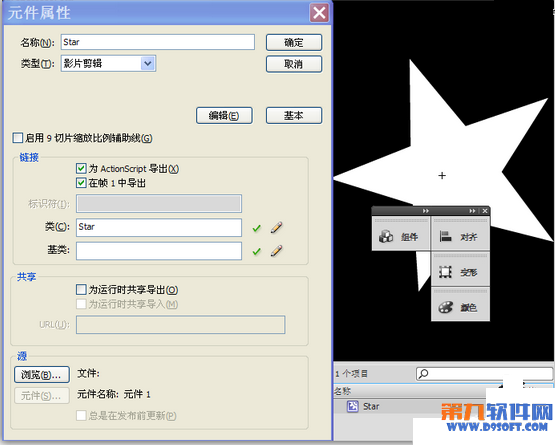This screenshot has width=555, height=445.
Task: Click the OK (确定) button
Action: coord(294,42)
